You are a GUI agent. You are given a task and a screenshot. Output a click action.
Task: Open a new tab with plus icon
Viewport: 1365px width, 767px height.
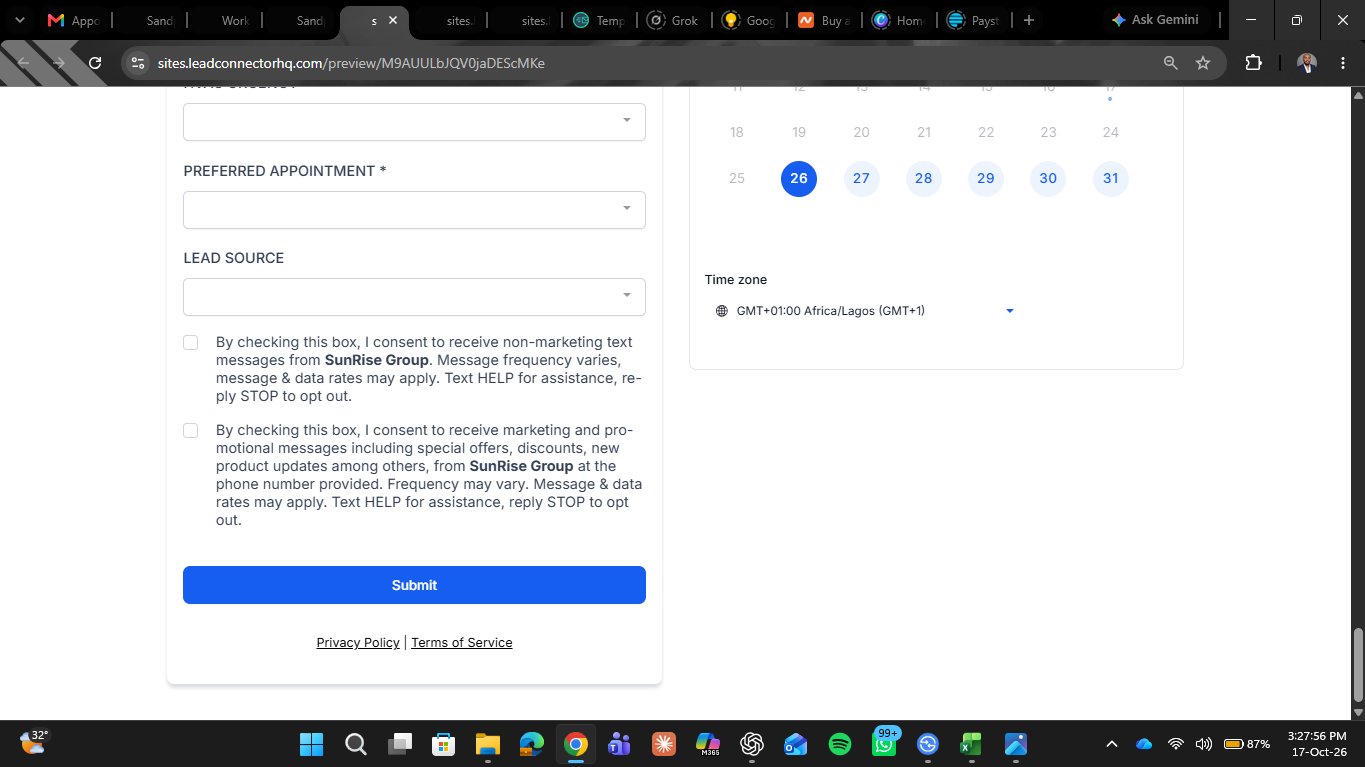(x=1028, y=20)
